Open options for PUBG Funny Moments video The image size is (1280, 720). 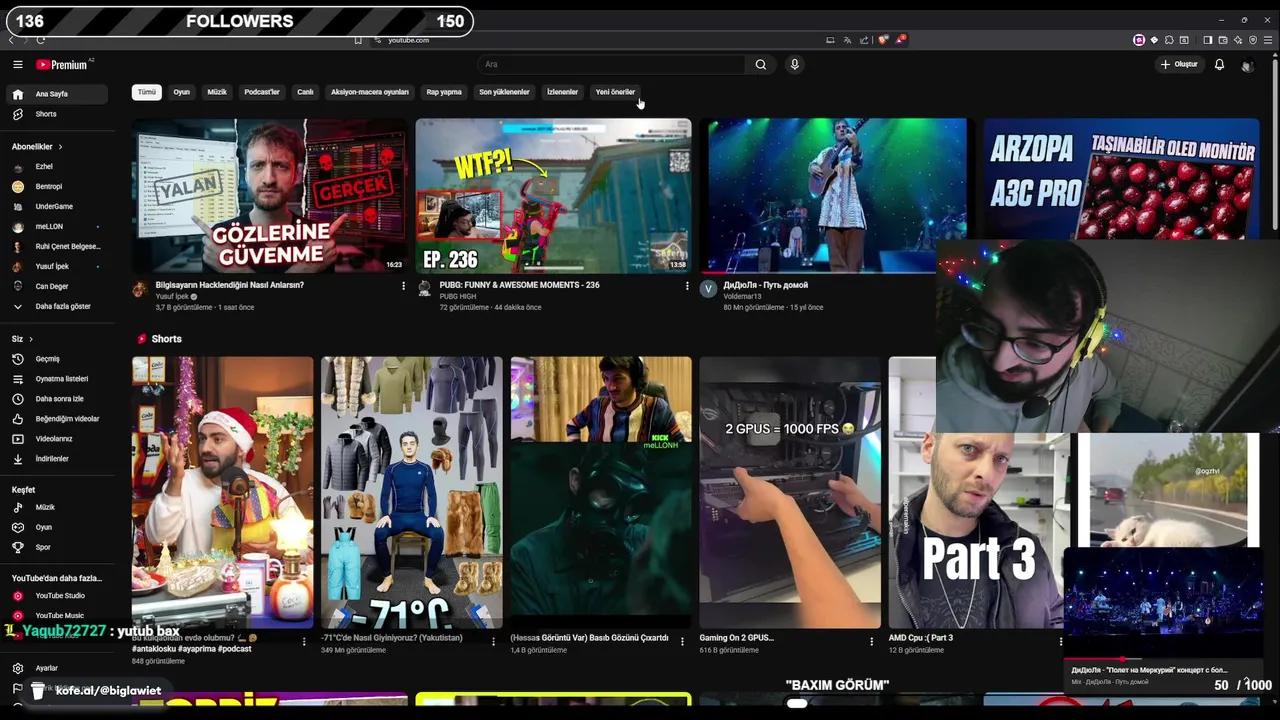pyautogui.click(x=687, y=286)
